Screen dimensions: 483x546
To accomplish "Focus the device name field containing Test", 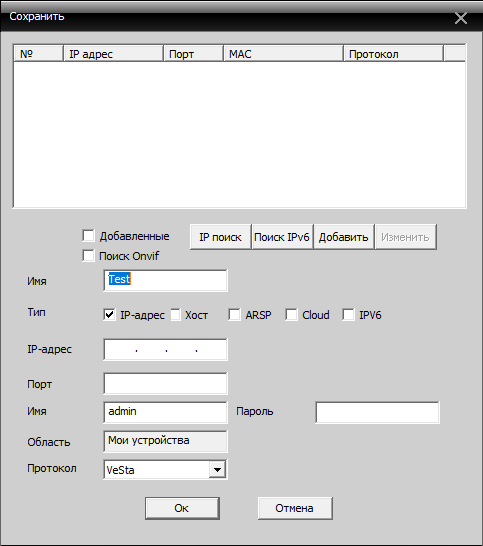I will [x=165, y=280].
